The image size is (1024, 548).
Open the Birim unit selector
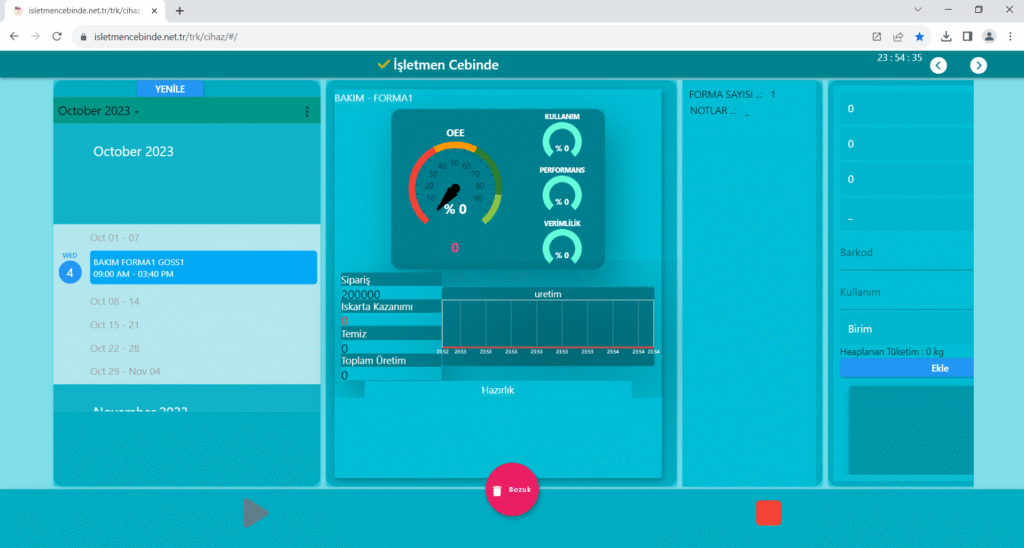[905, 329]
